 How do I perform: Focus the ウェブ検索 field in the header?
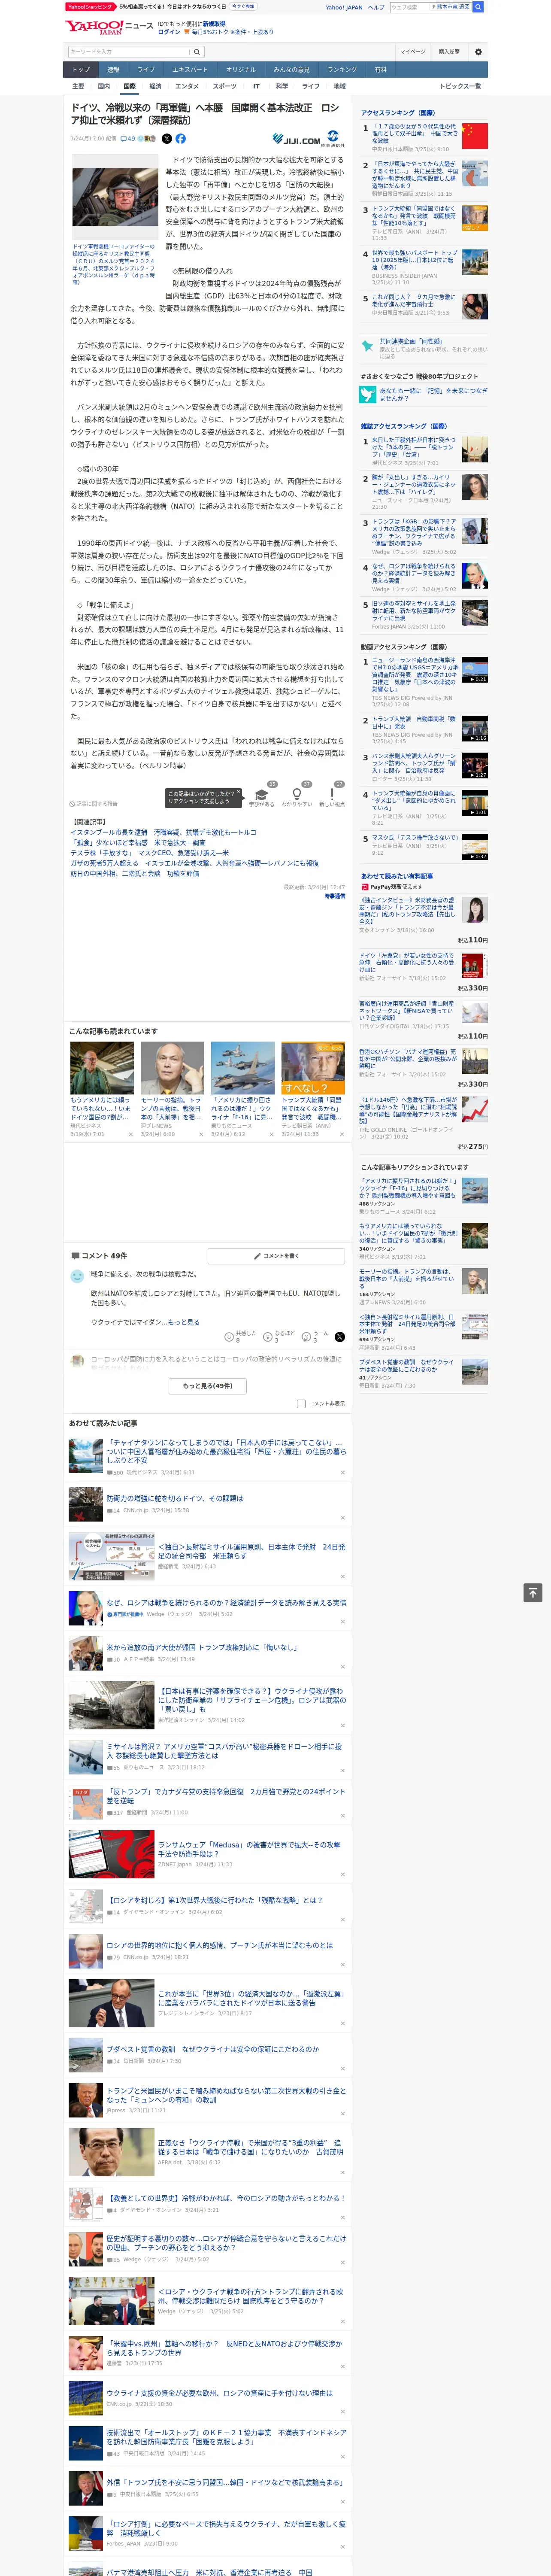click(x=410, y=7)
